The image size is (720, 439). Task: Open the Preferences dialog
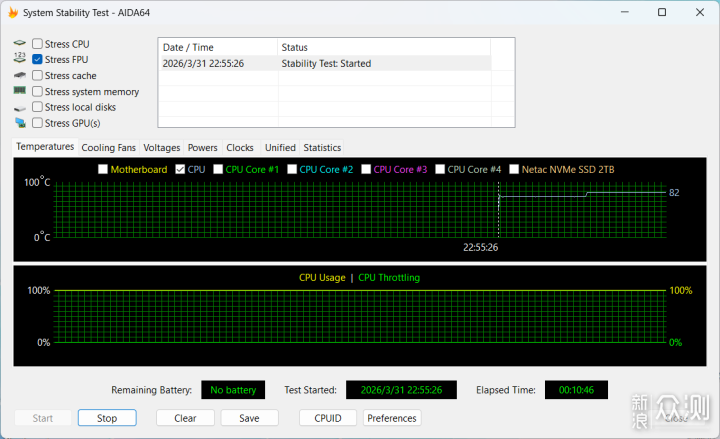392,418
